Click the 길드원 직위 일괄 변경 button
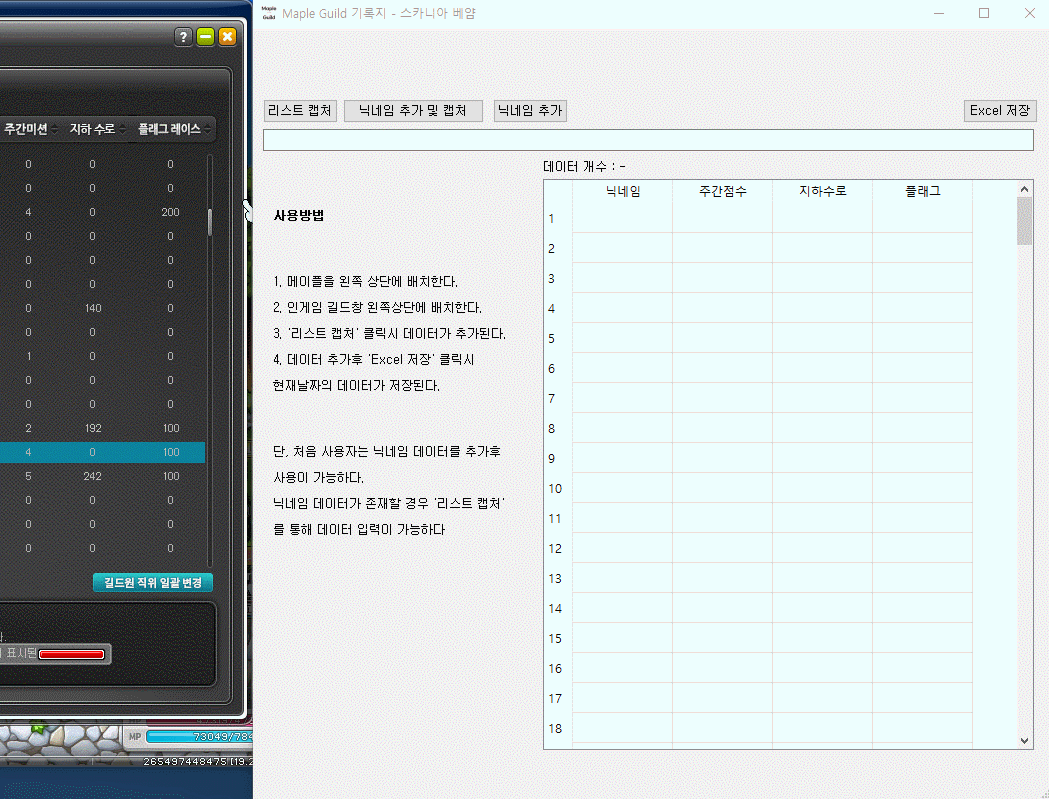This screenshot has width=1049, height=799. coord(153,582)
